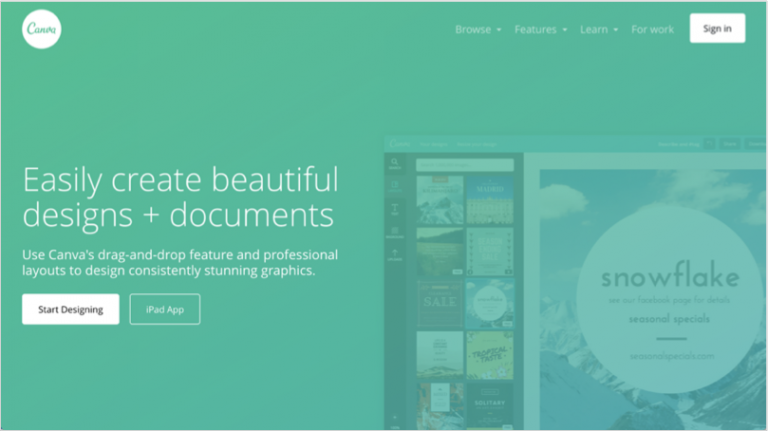This screenshot has width=768, height=431.
Task: Click the Start Designing button
Action: pyautogui.click(x=71, y=309)
